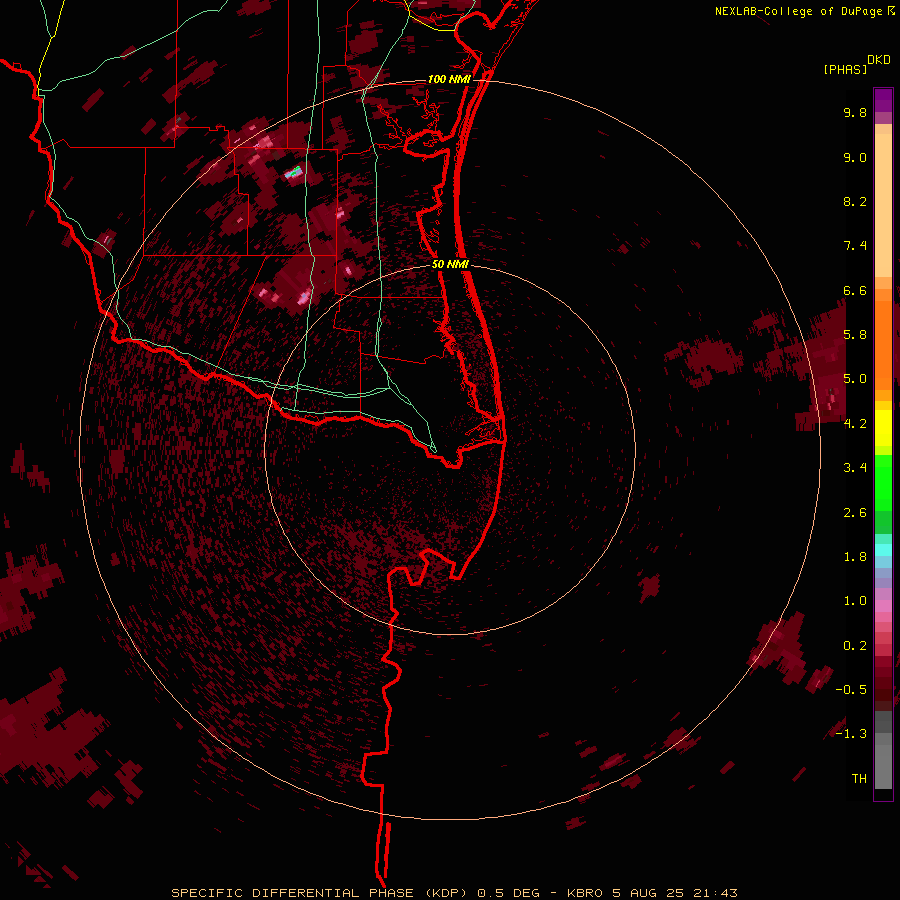
Task: Click the [PHAS] units label above the color scale
Action: 845,70
